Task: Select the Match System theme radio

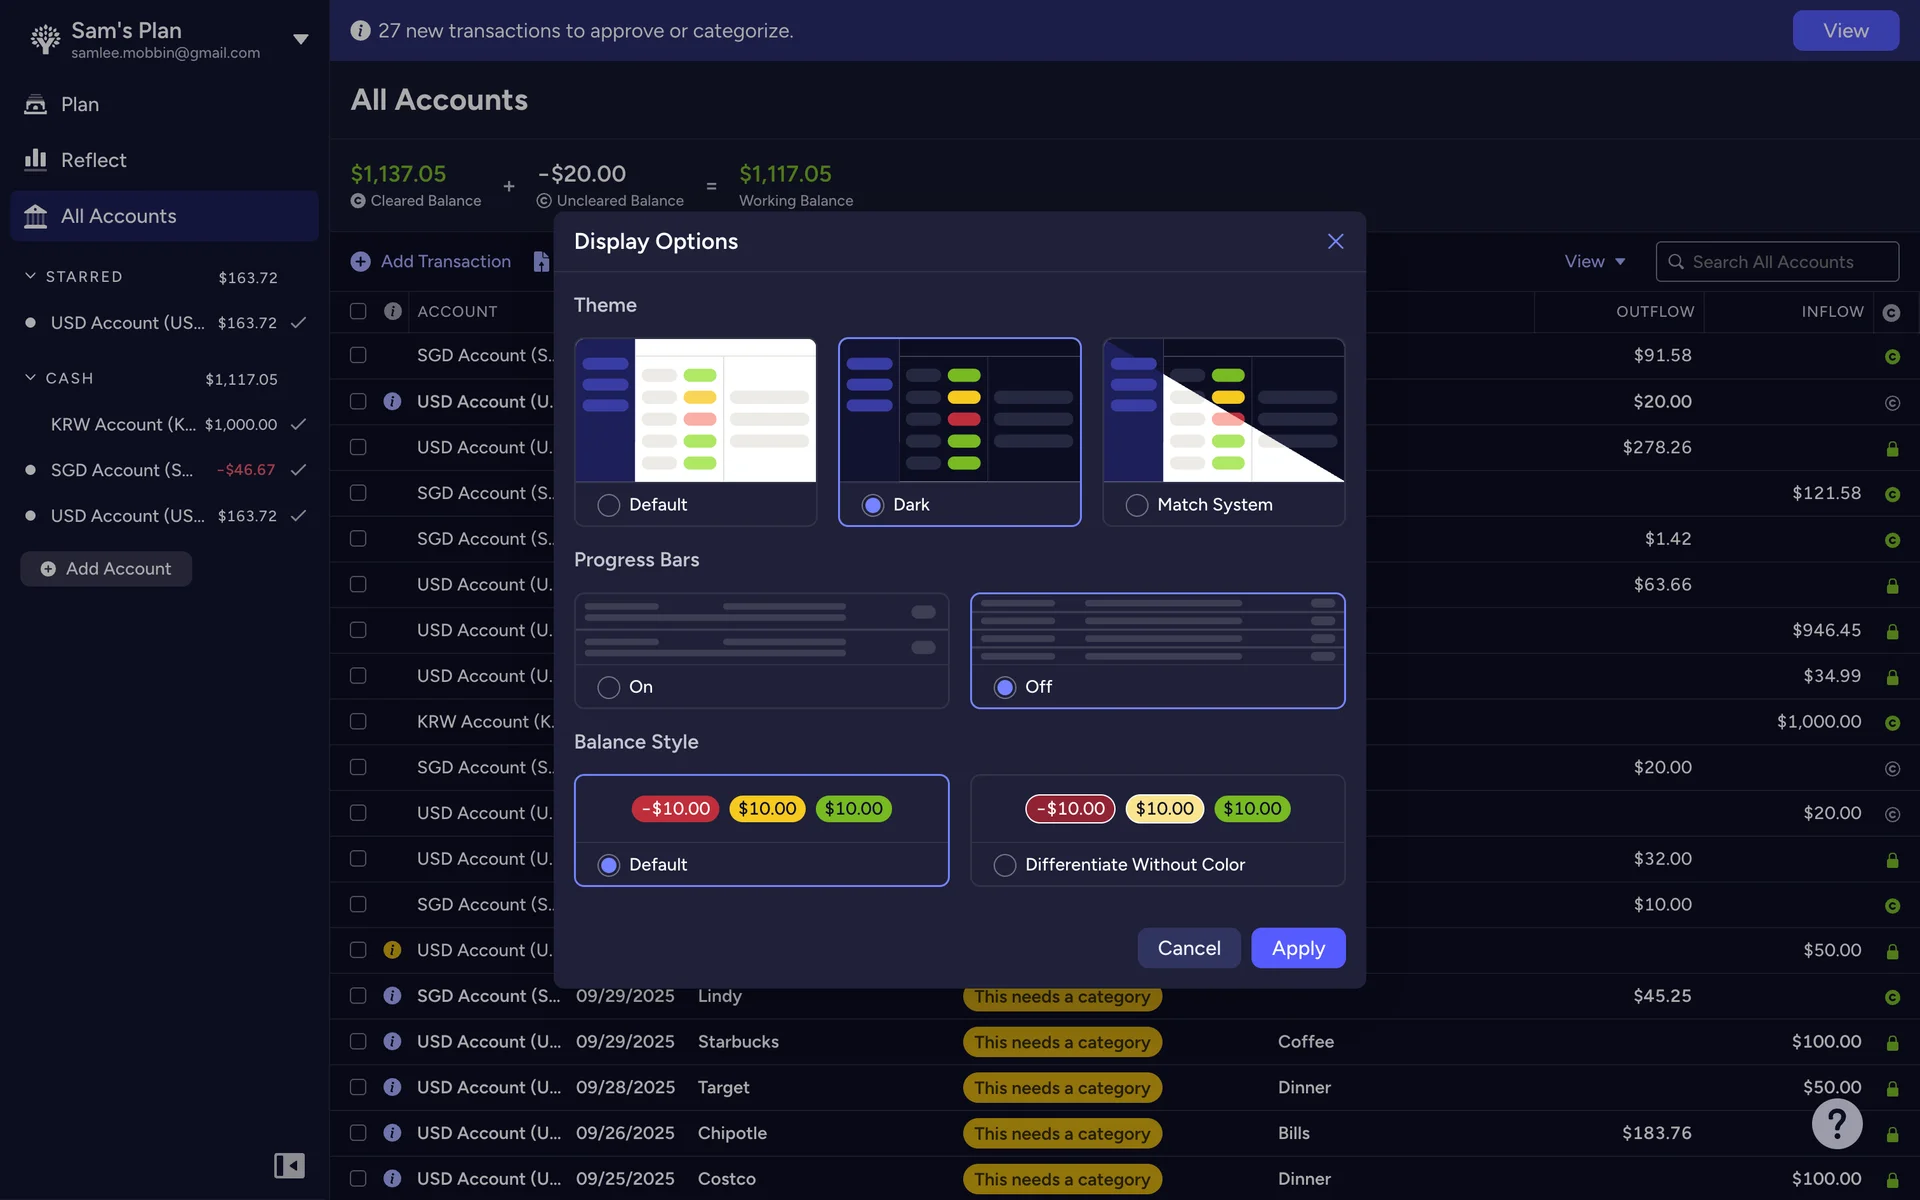Action: coord(1137,505)
